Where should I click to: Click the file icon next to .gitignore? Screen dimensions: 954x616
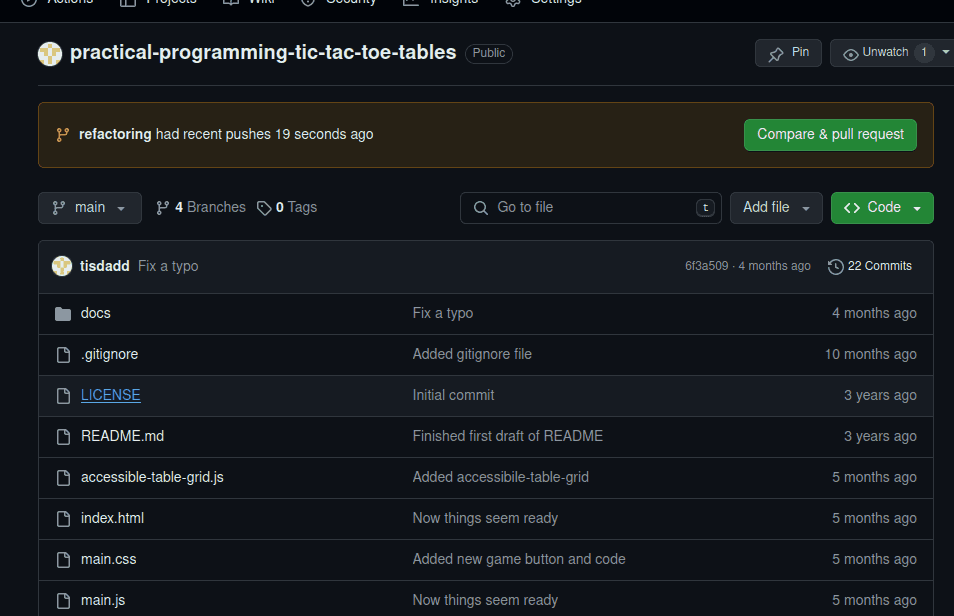point(63,353)
